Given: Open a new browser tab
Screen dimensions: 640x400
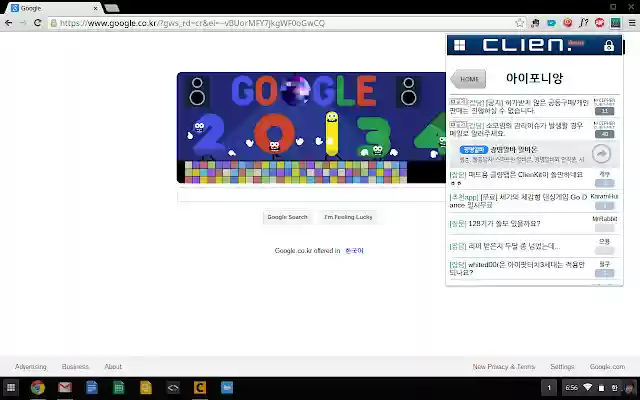Looking at the screenshot, I should pos(111,8).
